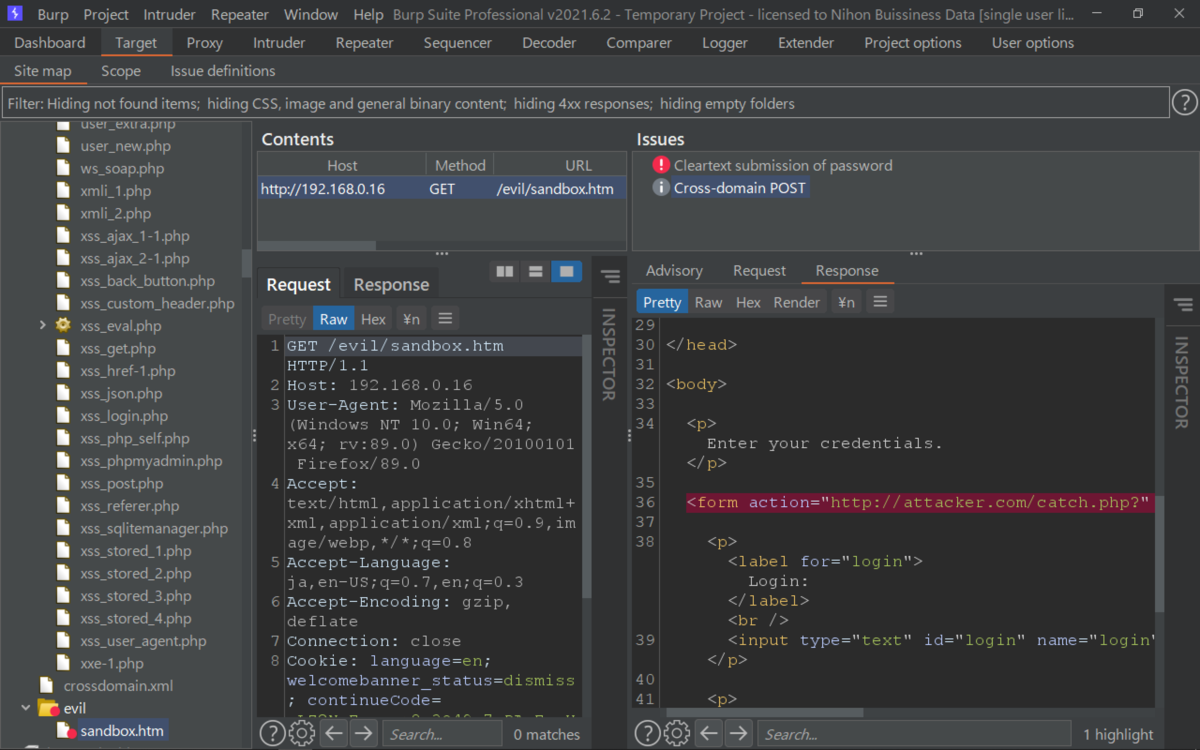1200x750 pixels.
Task: Open the Project options tab
Action: [913, 43]
